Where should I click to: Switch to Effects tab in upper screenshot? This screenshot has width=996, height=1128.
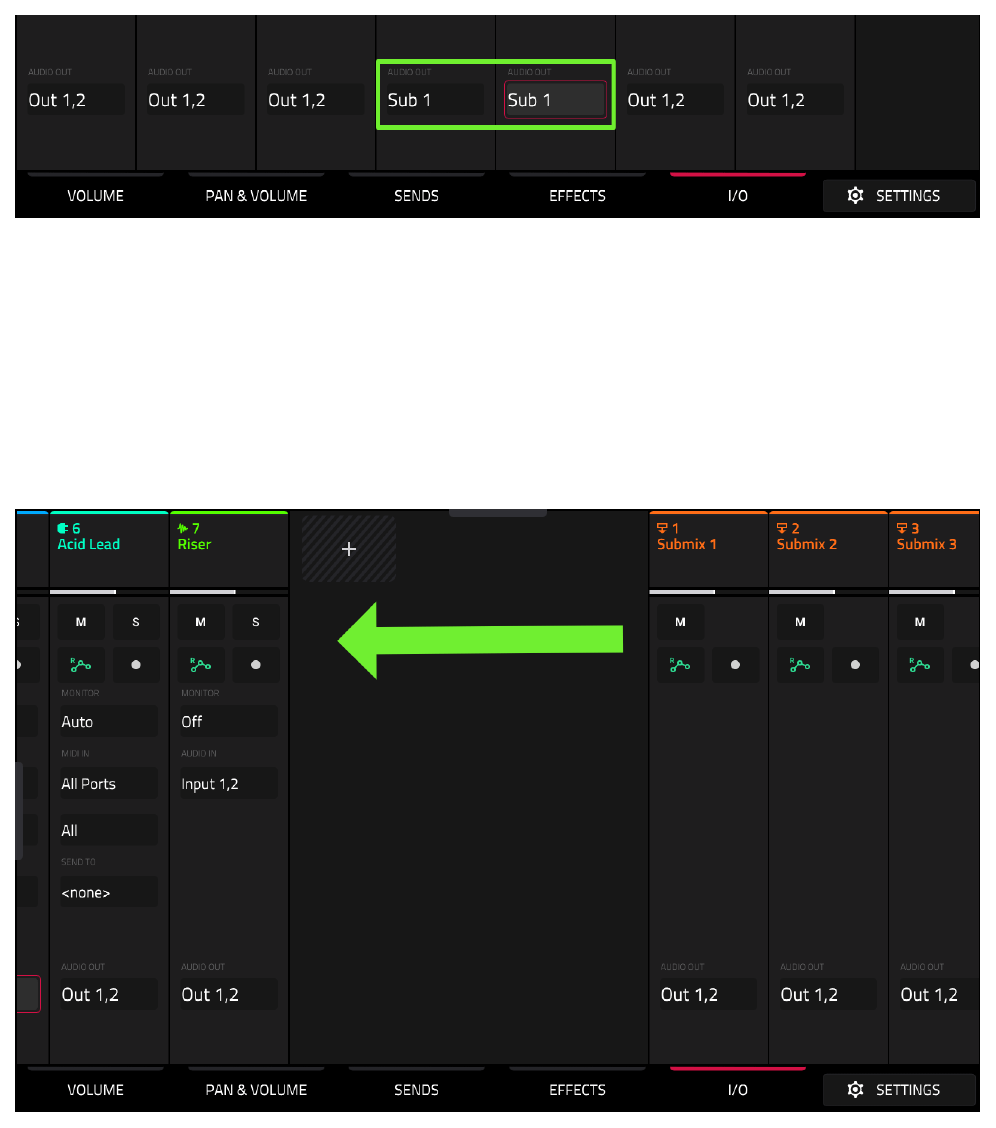coord(577,195)
